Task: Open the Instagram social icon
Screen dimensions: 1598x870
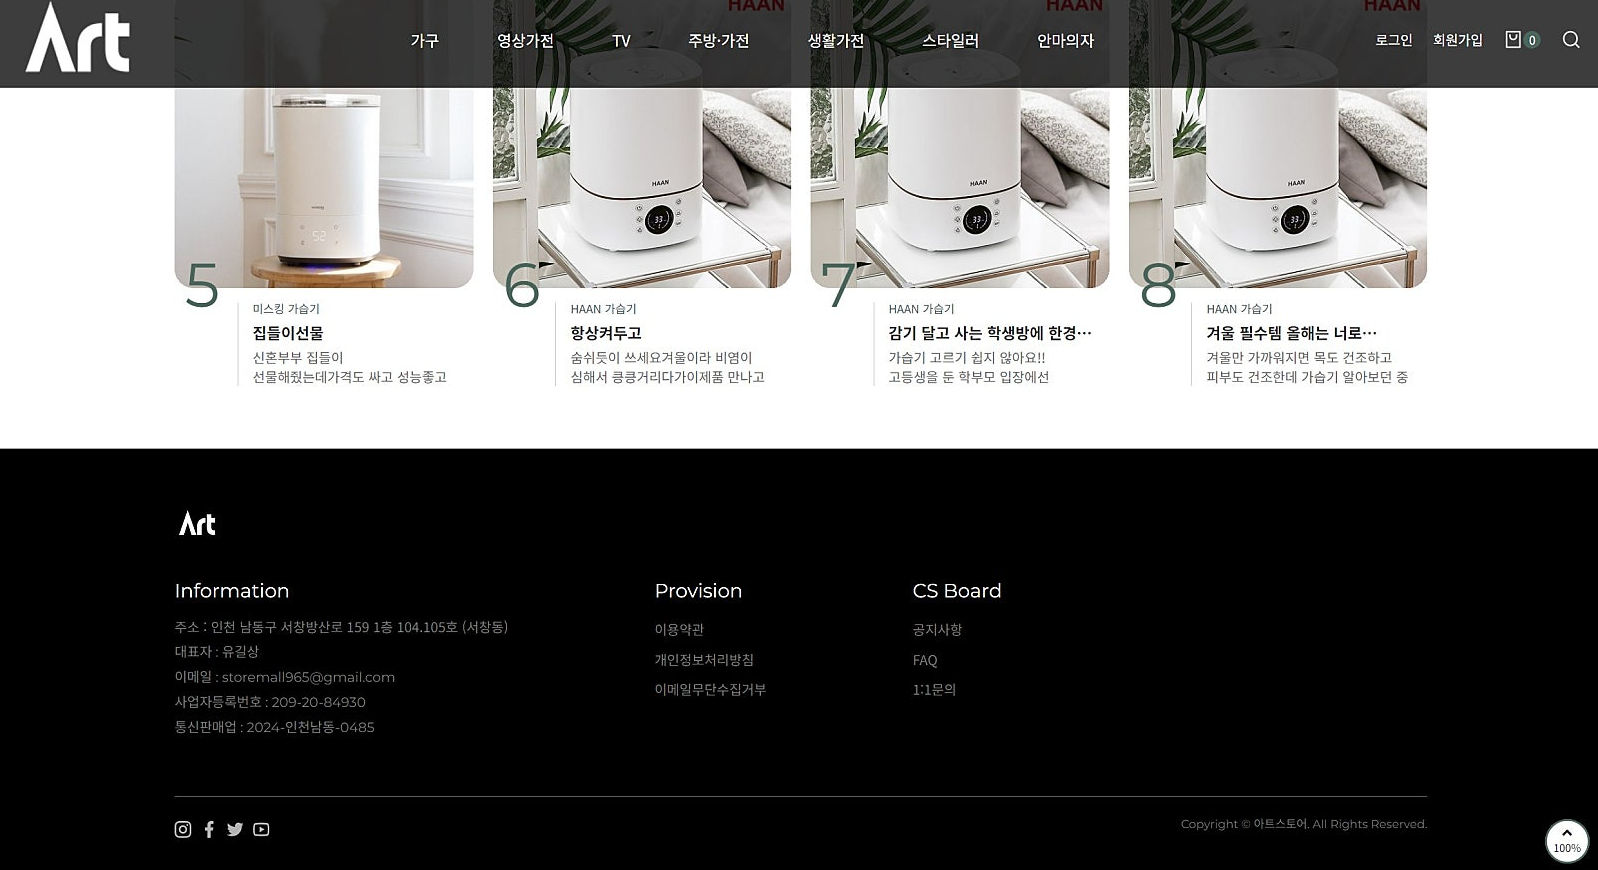Action: pyautogui.click(x=183, y=829)
